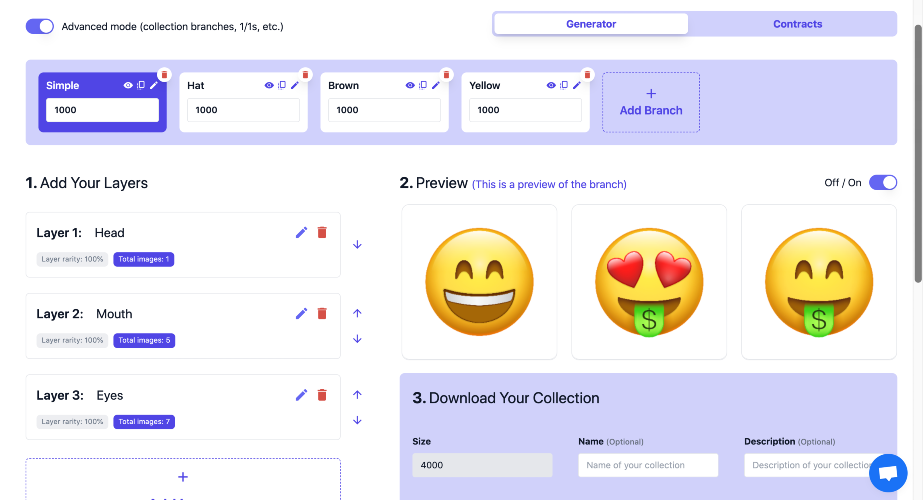923x500 pixels.
Task: Click the 'Layer 2: Mouth' title
Action: click(84, 314)
